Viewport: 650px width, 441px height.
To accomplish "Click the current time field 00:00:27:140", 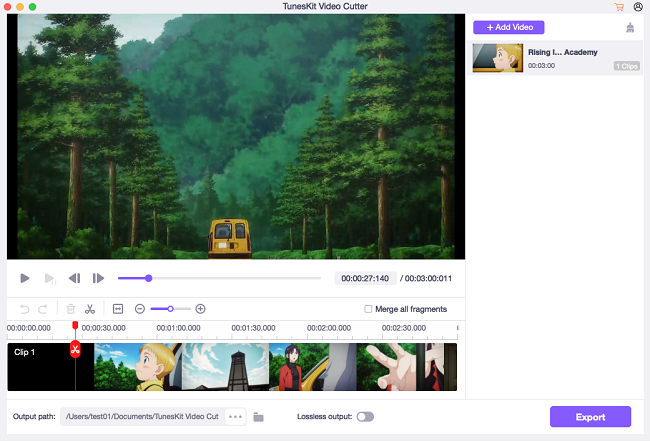I will [x=365, y=279].
